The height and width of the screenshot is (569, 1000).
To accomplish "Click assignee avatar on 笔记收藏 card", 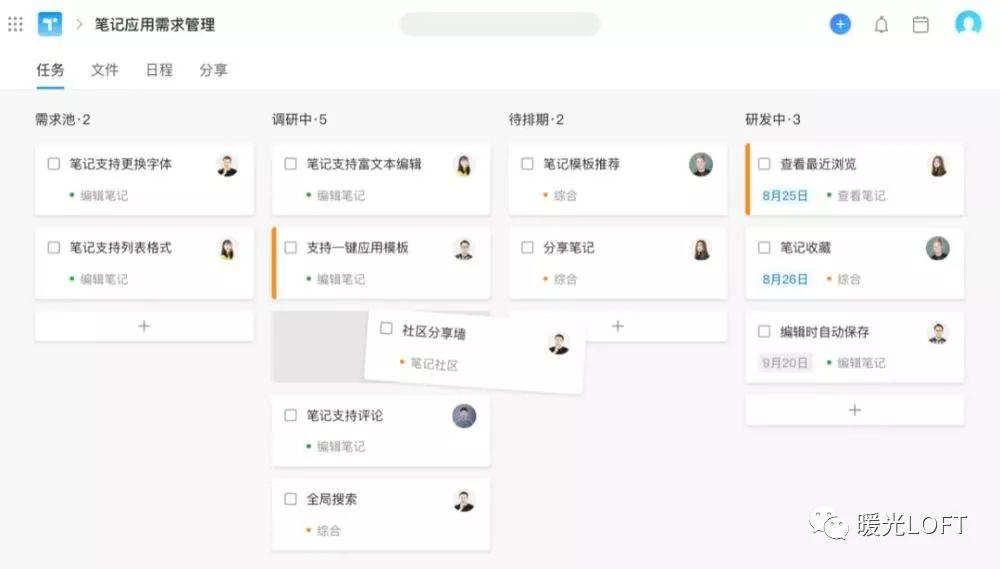I will pos(938,248).
